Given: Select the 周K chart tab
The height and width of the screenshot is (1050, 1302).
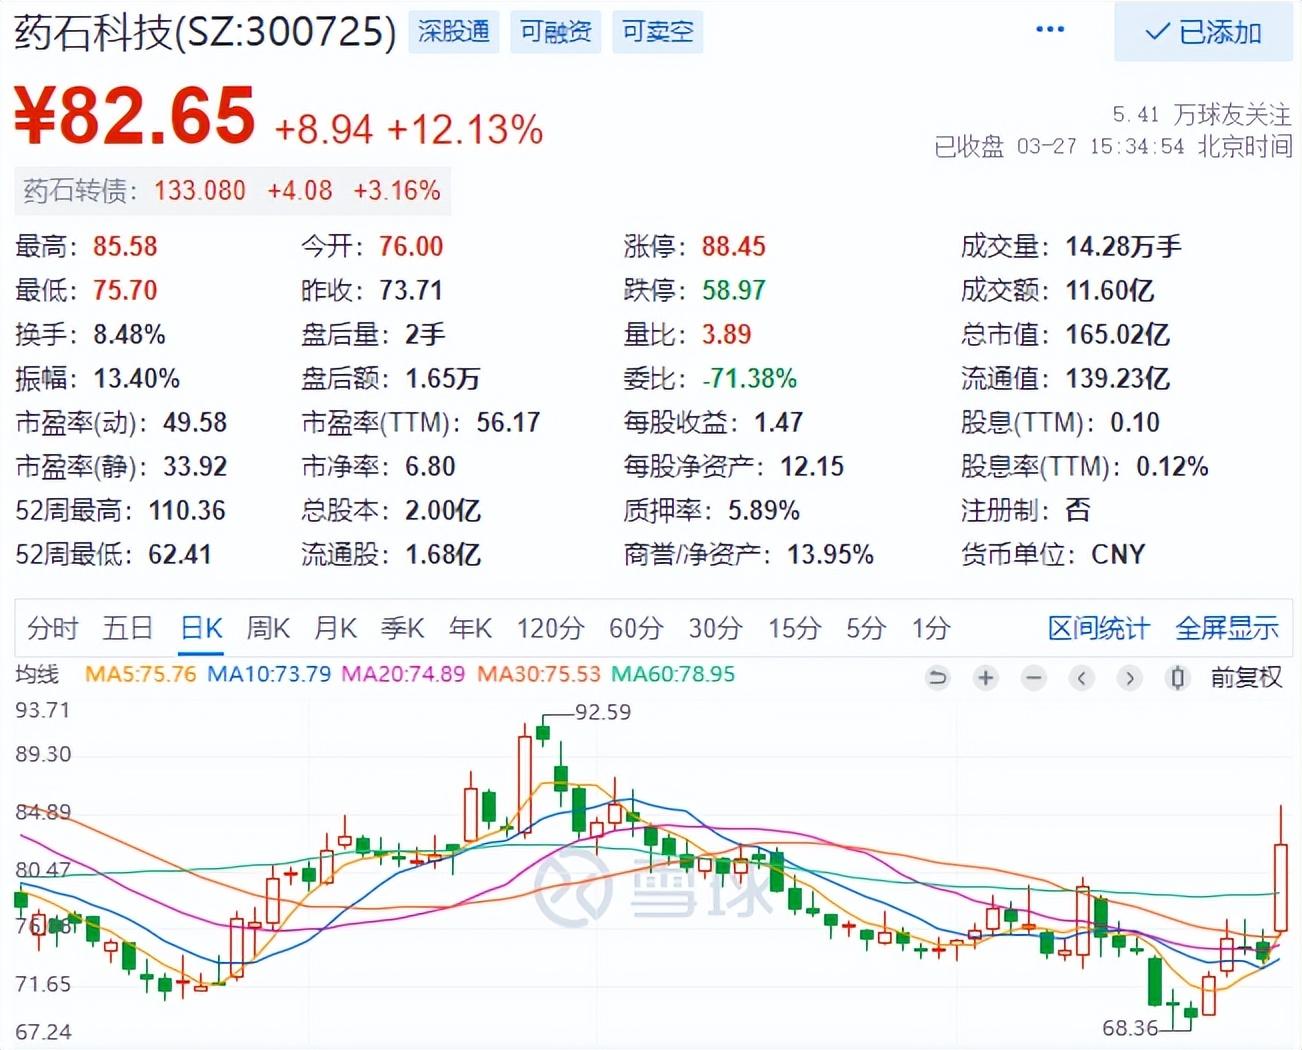Looking at the screenshot, I should tap(268, 628).
